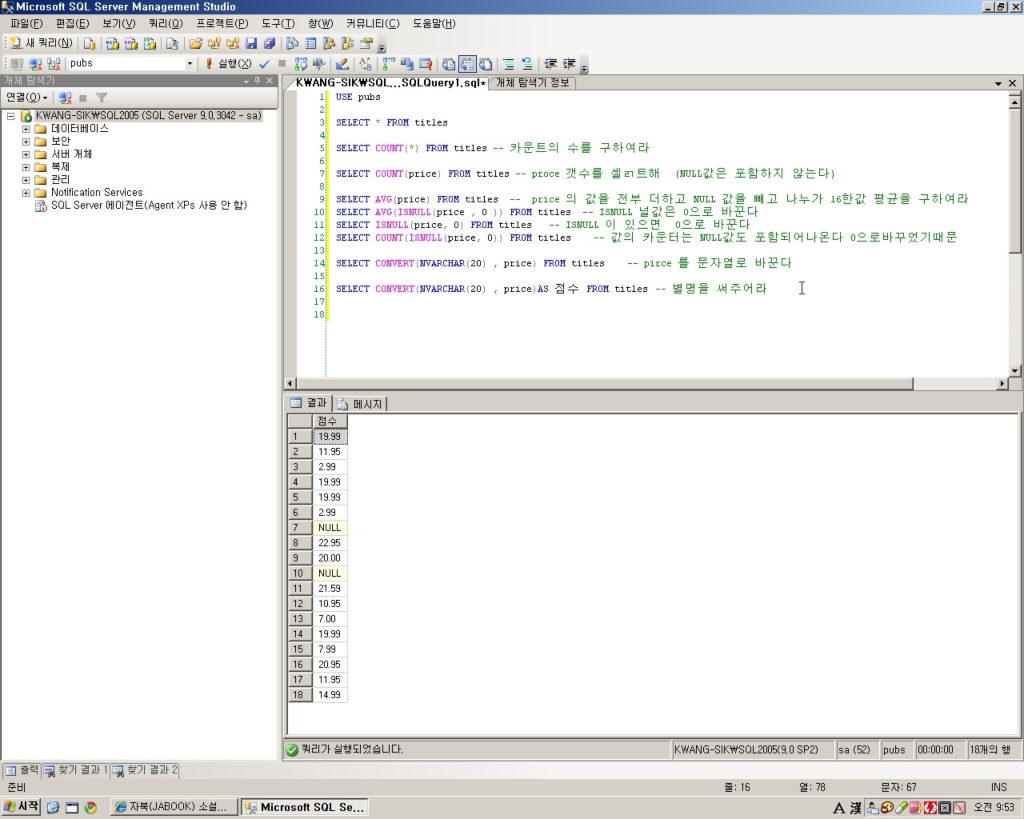Click the Disconnect icon in query toolbar
Viewport: 1024px width, 819px height.
coord(35,64)
